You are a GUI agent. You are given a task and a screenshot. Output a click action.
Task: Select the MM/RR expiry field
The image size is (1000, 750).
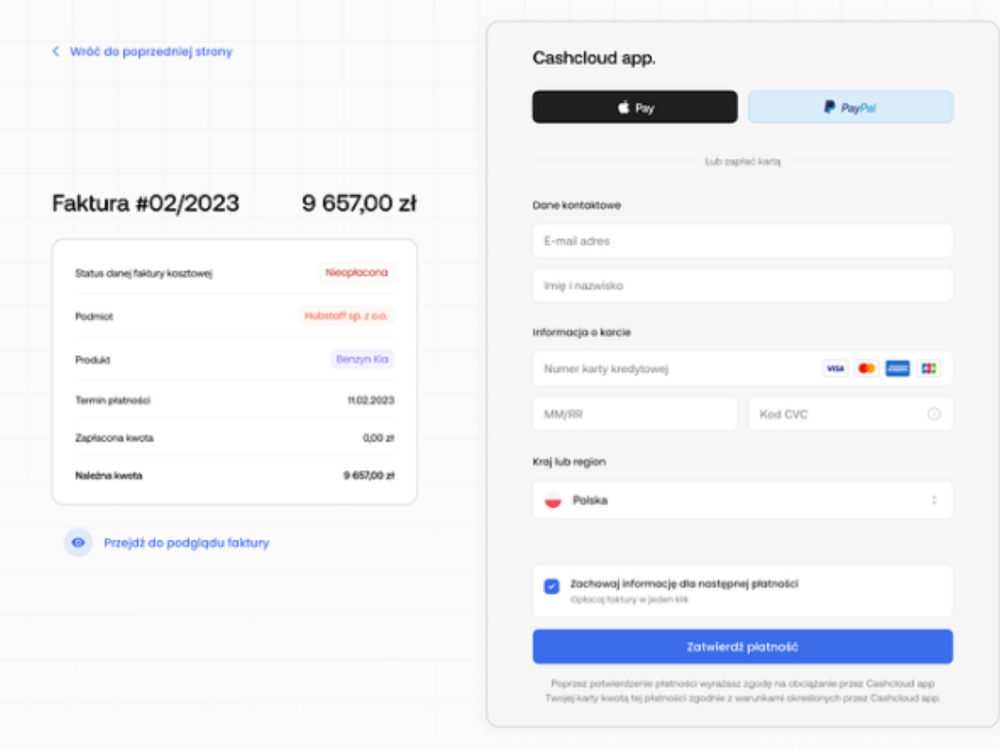(635, 415)
